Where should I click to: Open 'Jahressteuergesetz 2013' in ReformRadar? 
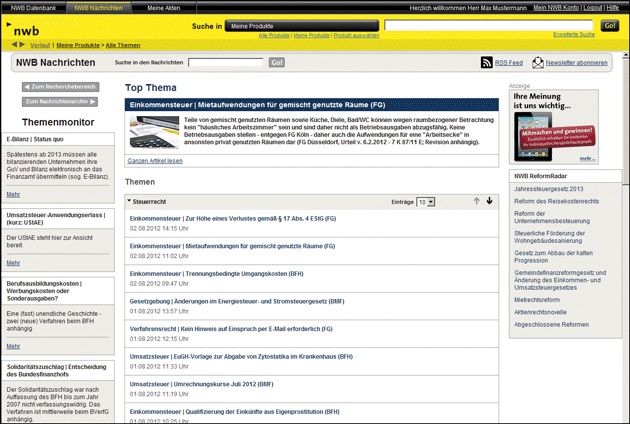[x=548, y=188]
